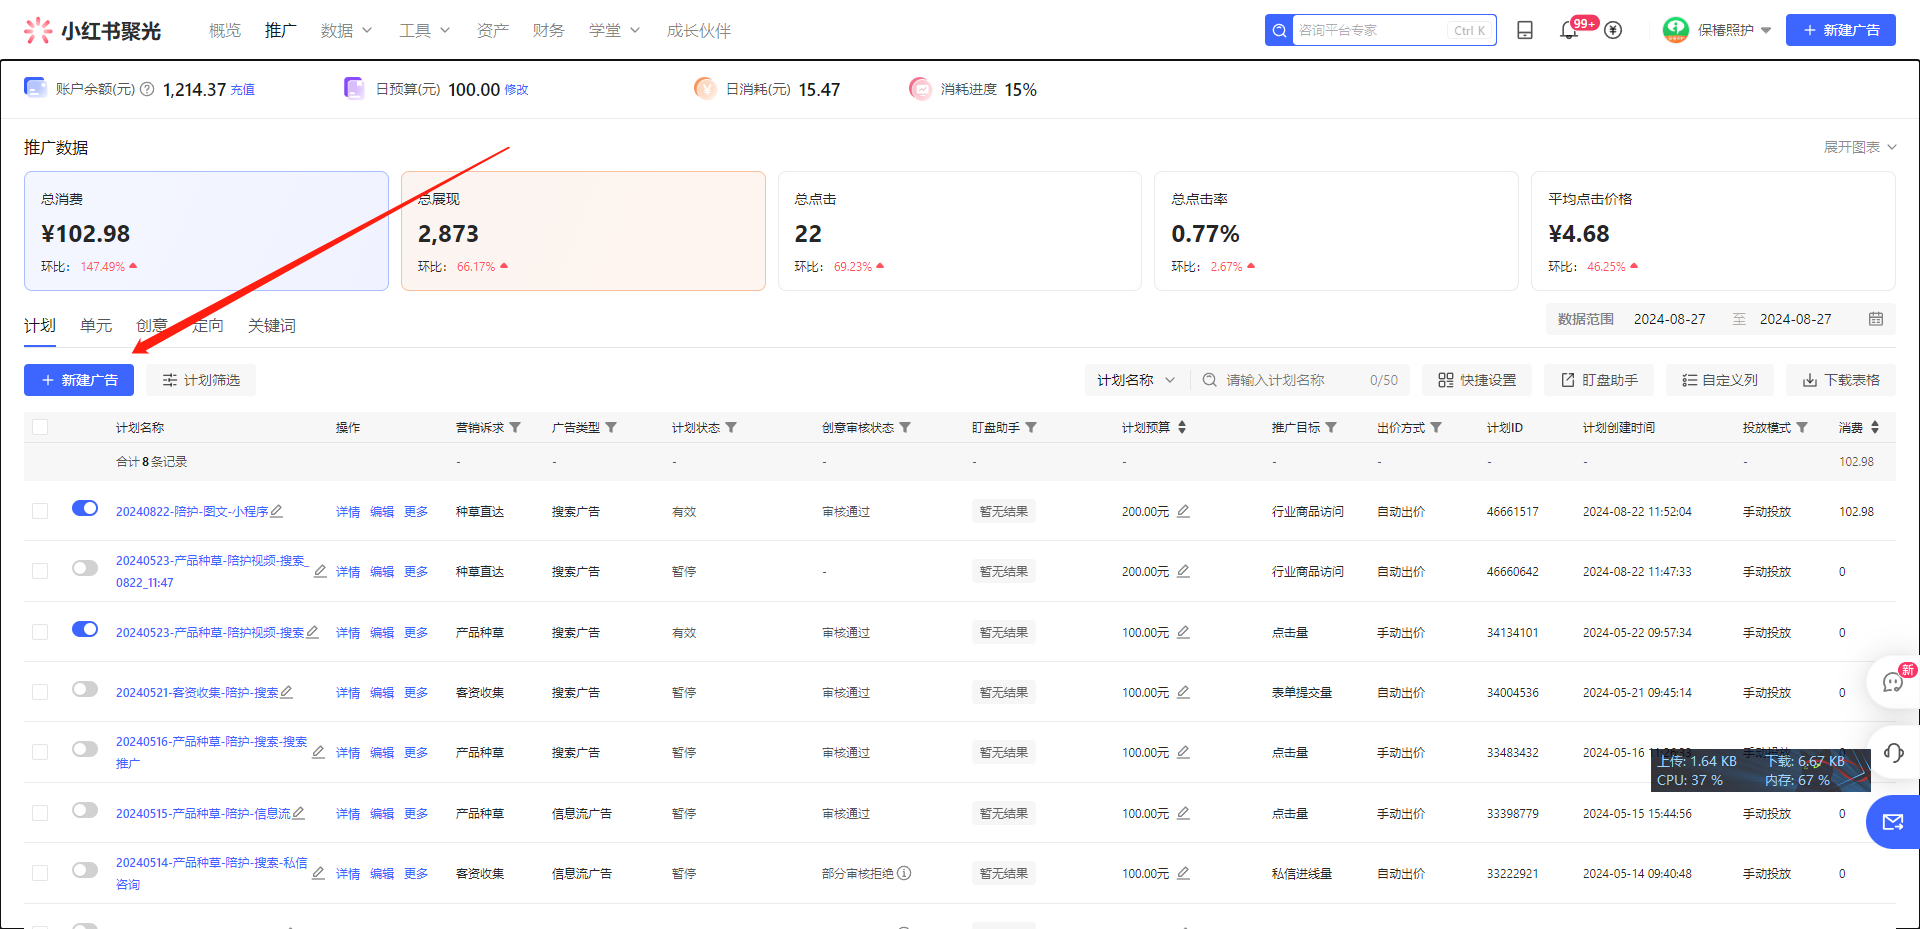The image size is (1920, 929).
Task: Click the search magnifier icon in header
Action: [1279, 31]
